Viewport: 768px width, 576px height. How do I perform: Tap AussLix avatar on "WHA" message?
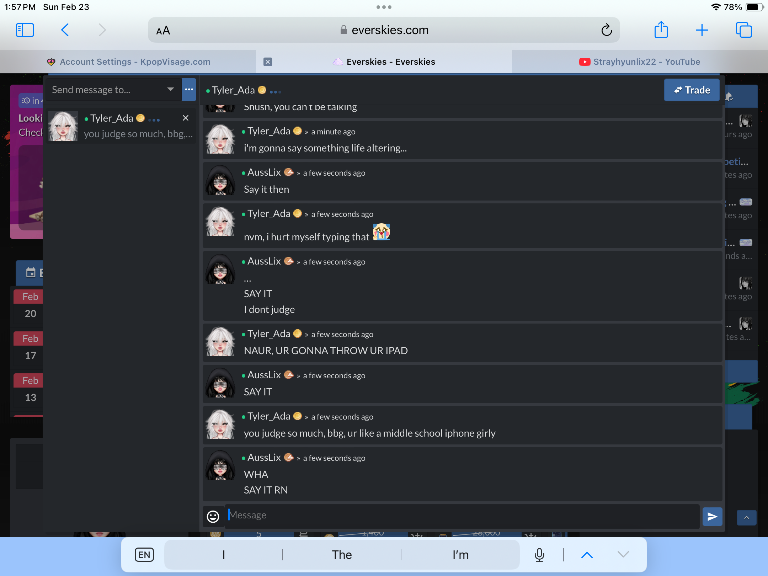pos(220,465)
